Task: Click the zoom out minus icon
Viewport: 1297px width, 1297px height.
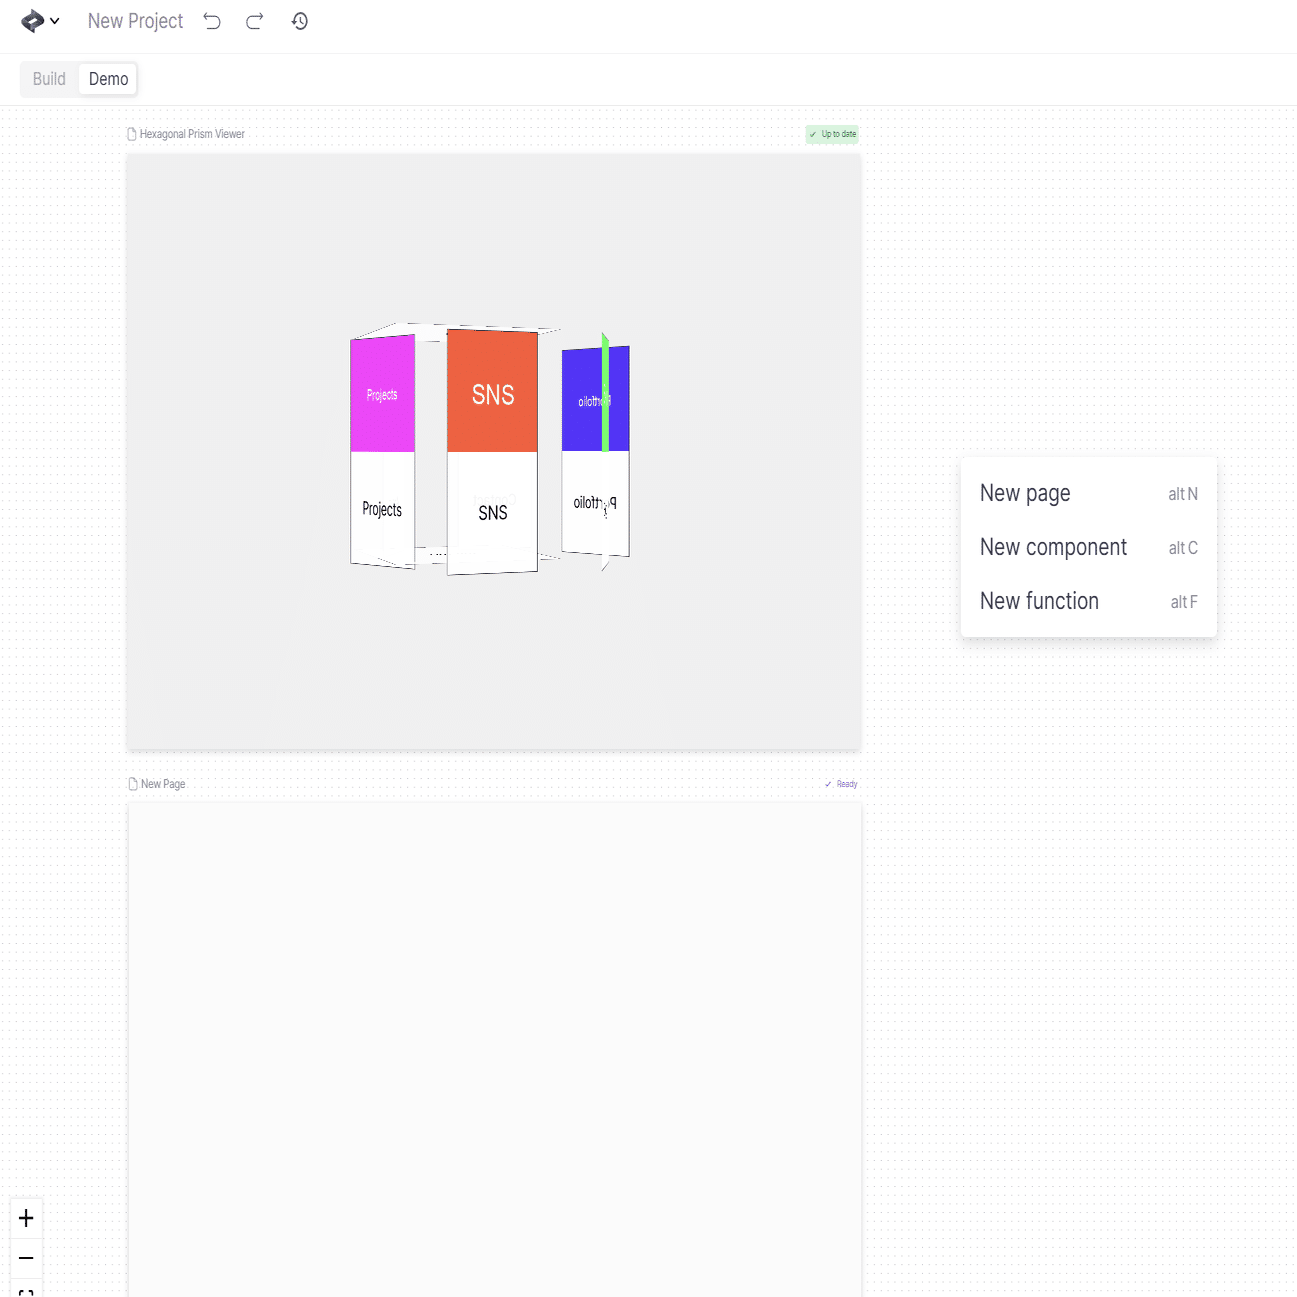Action: coord(26,1257)
